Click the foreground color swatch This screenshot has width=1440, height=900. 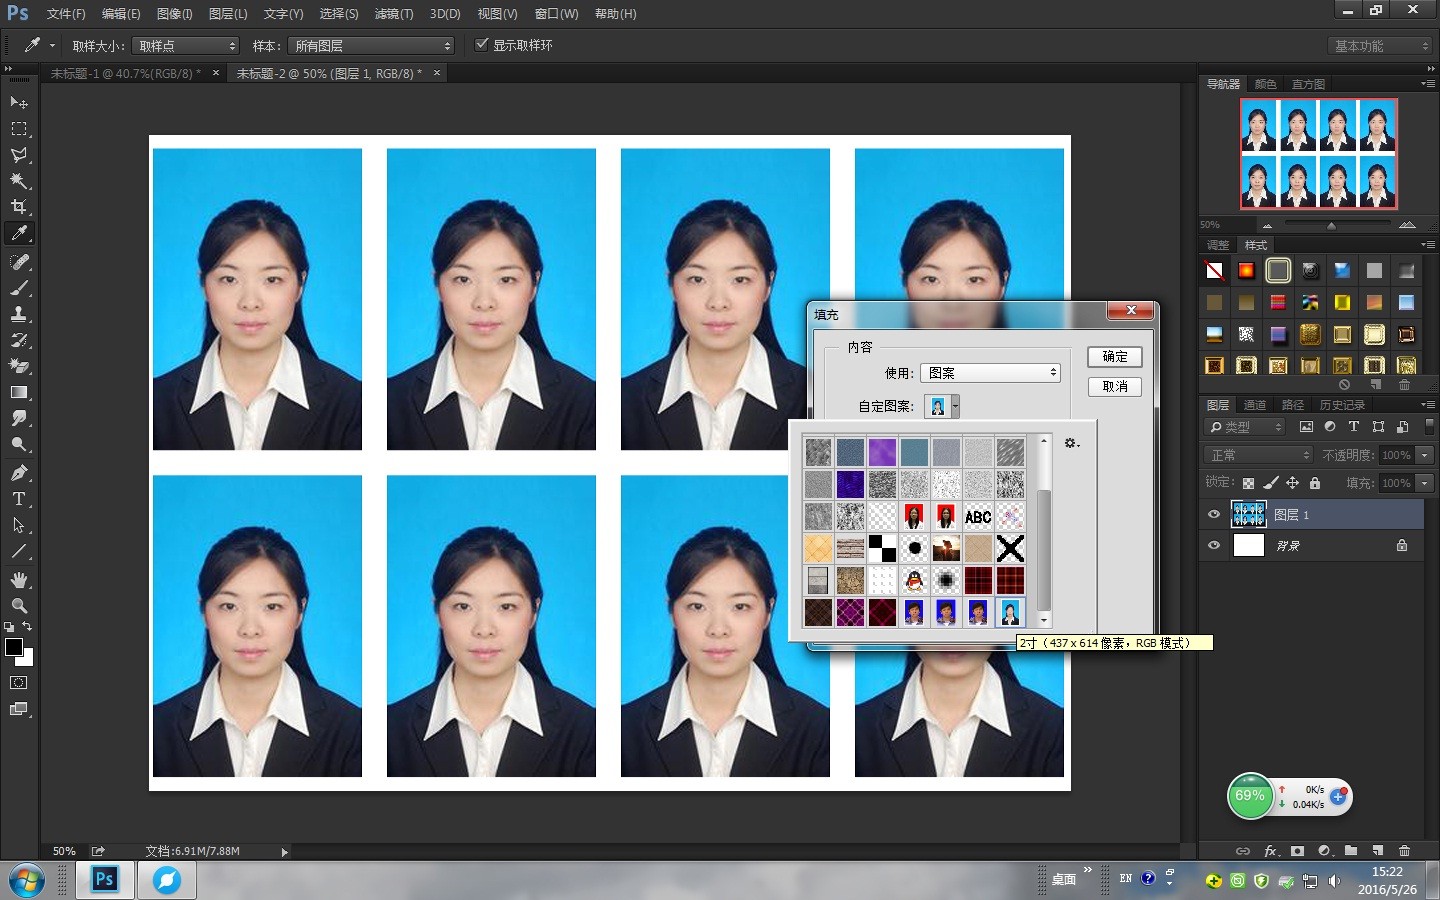point(14,647)
